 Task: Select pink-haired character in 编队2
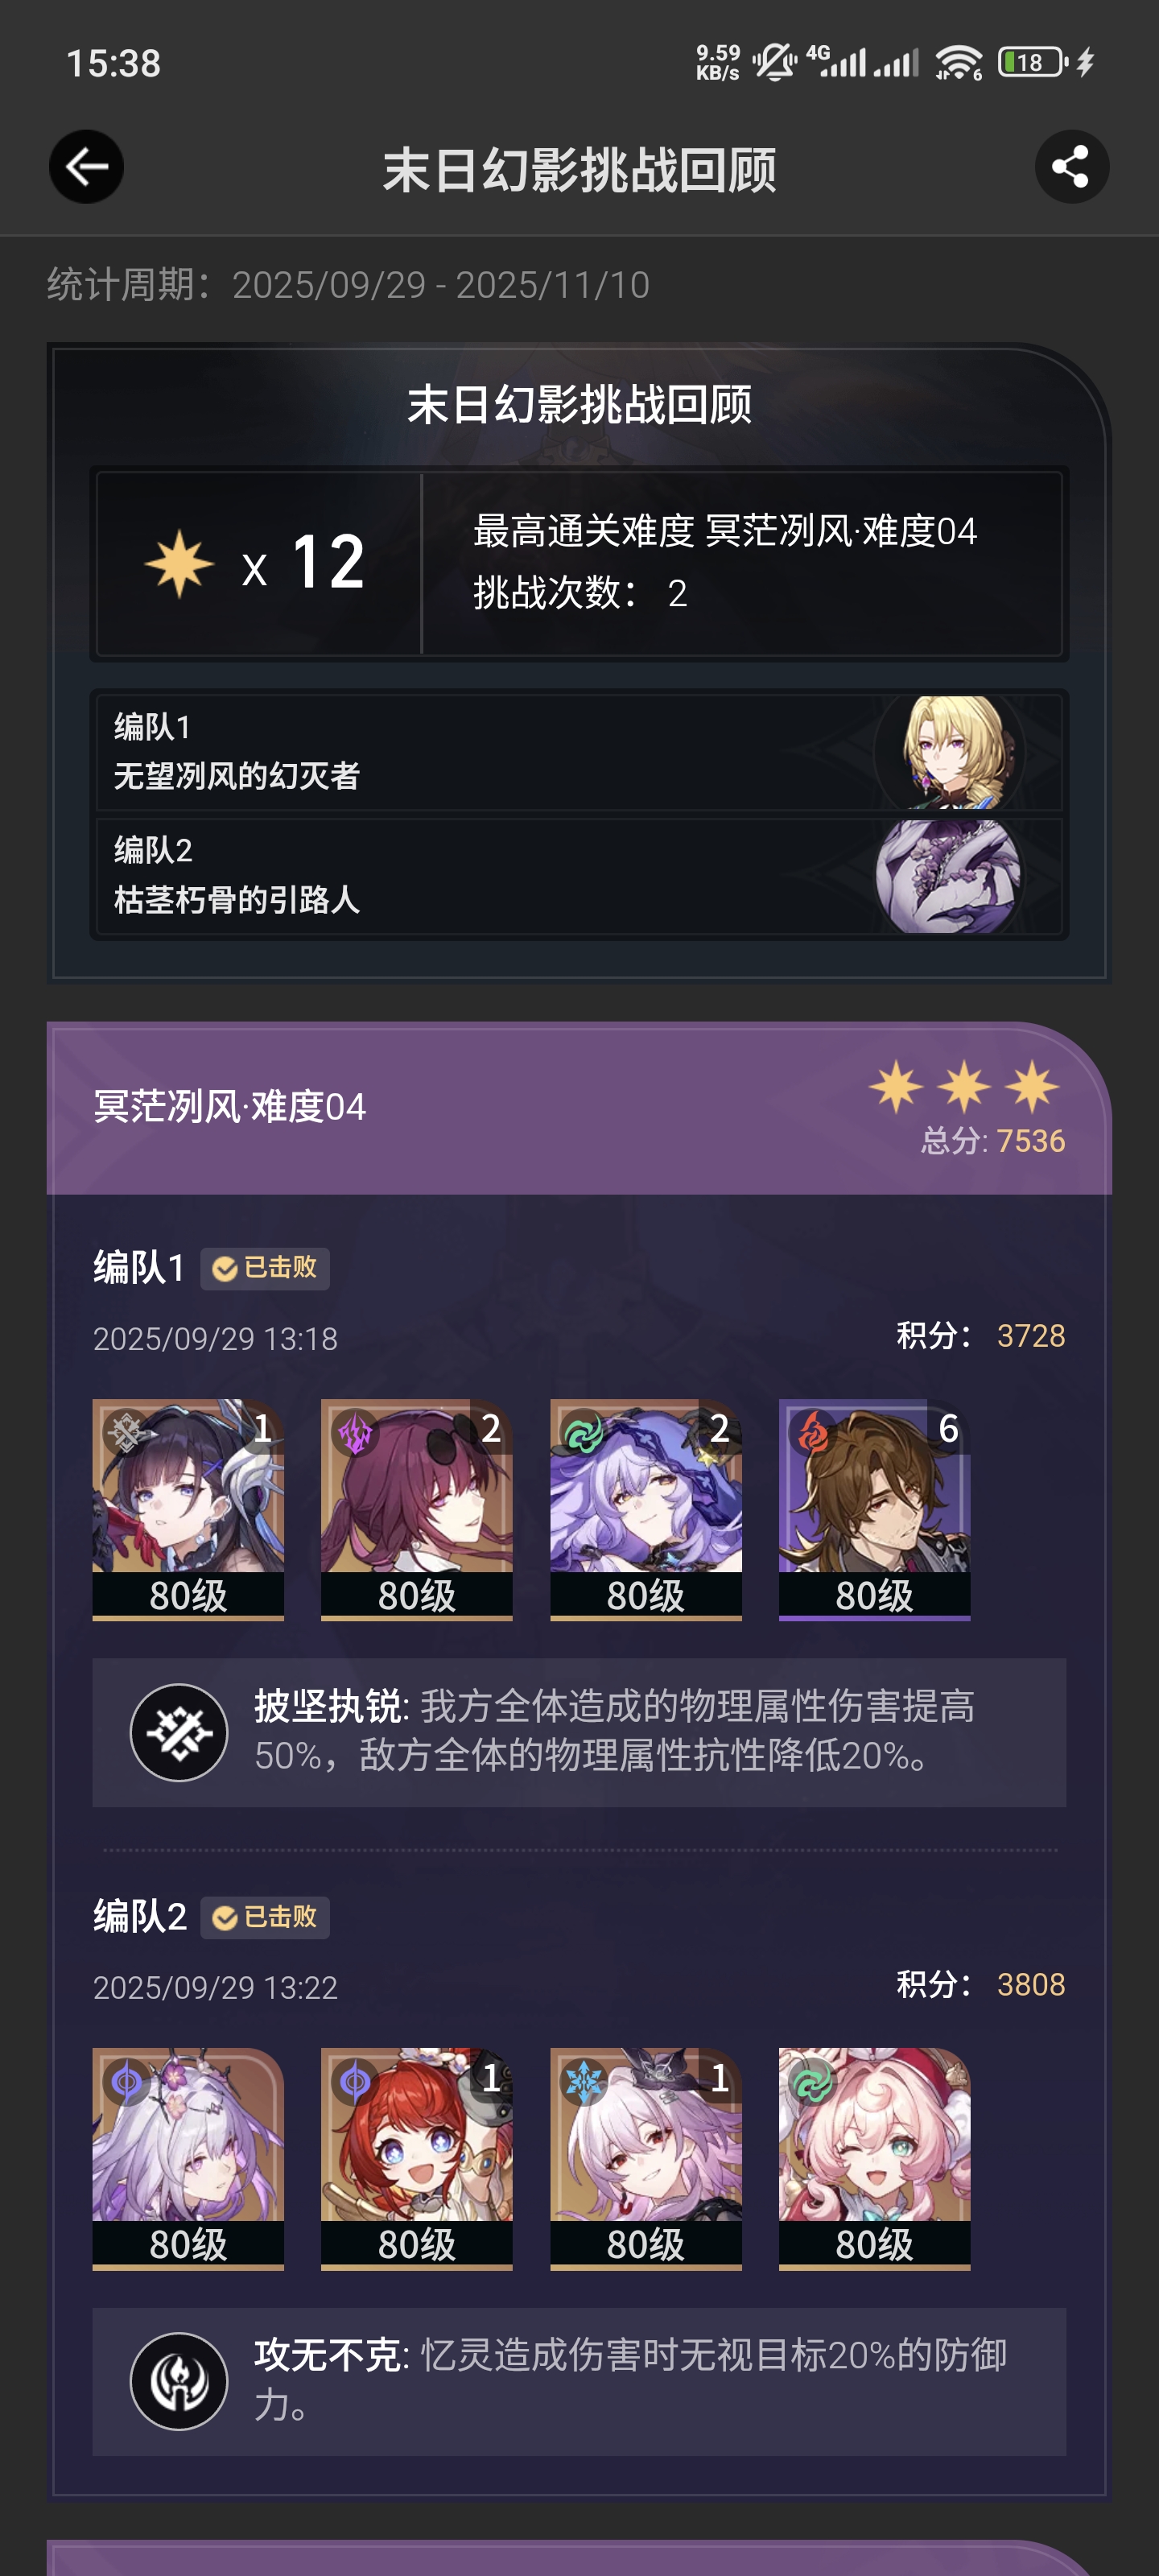pyautogui.click(x=875, y=2159)
